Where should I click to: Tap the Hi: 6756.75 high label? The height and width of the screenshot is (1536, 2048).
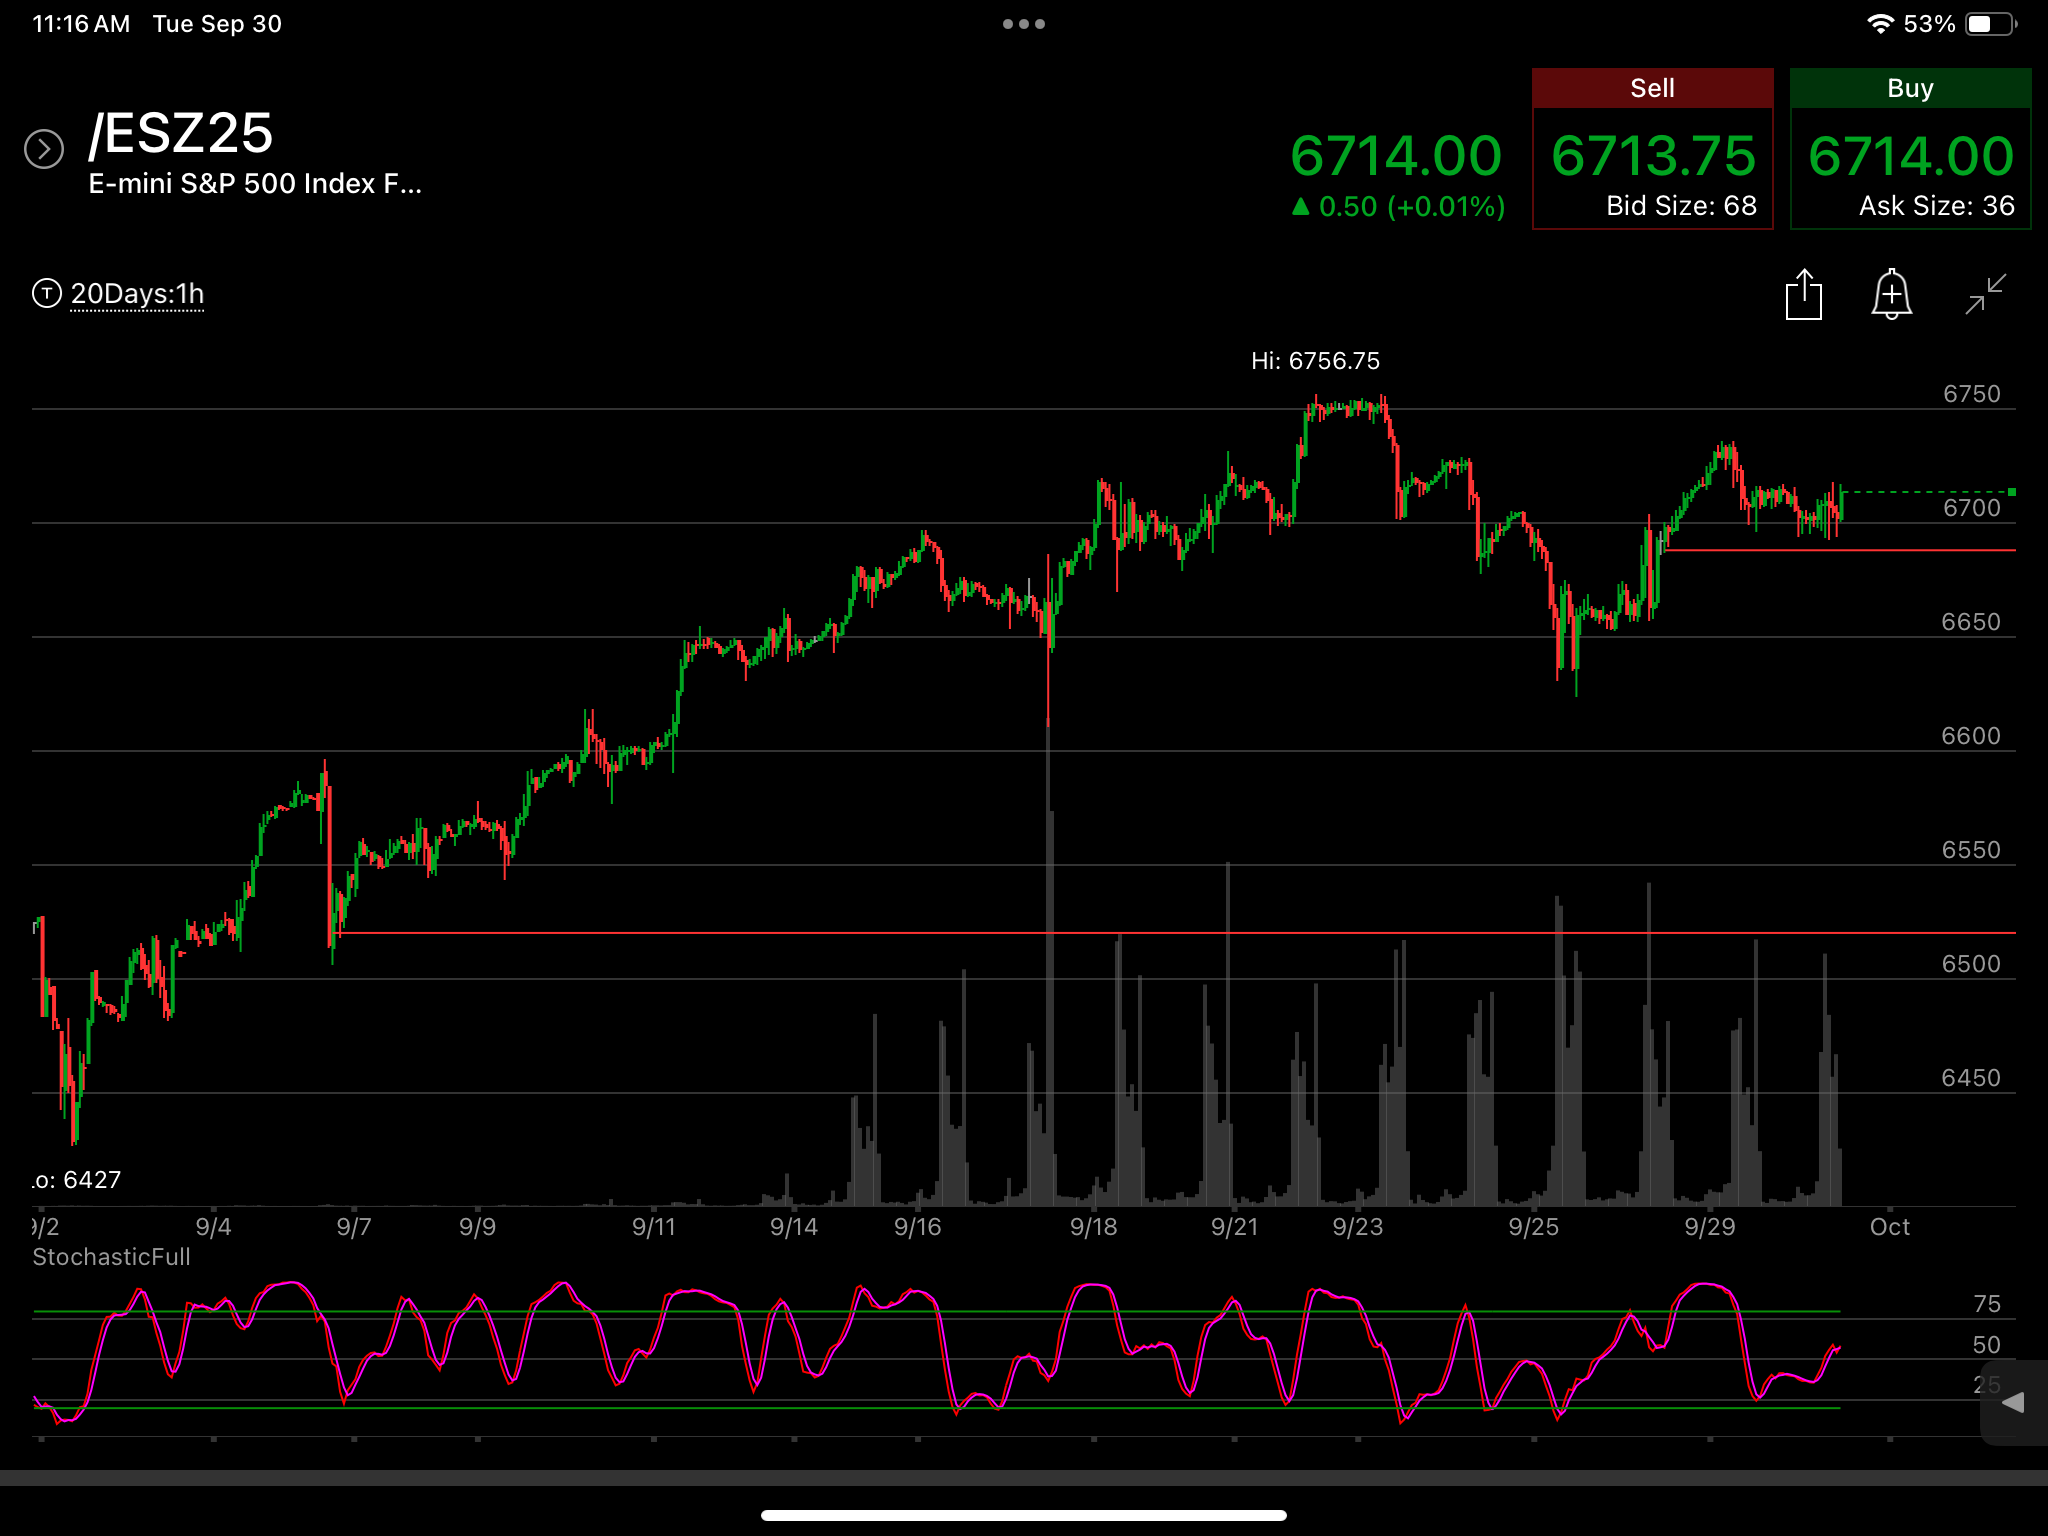pyautogui.click(x=1315, y=361)
